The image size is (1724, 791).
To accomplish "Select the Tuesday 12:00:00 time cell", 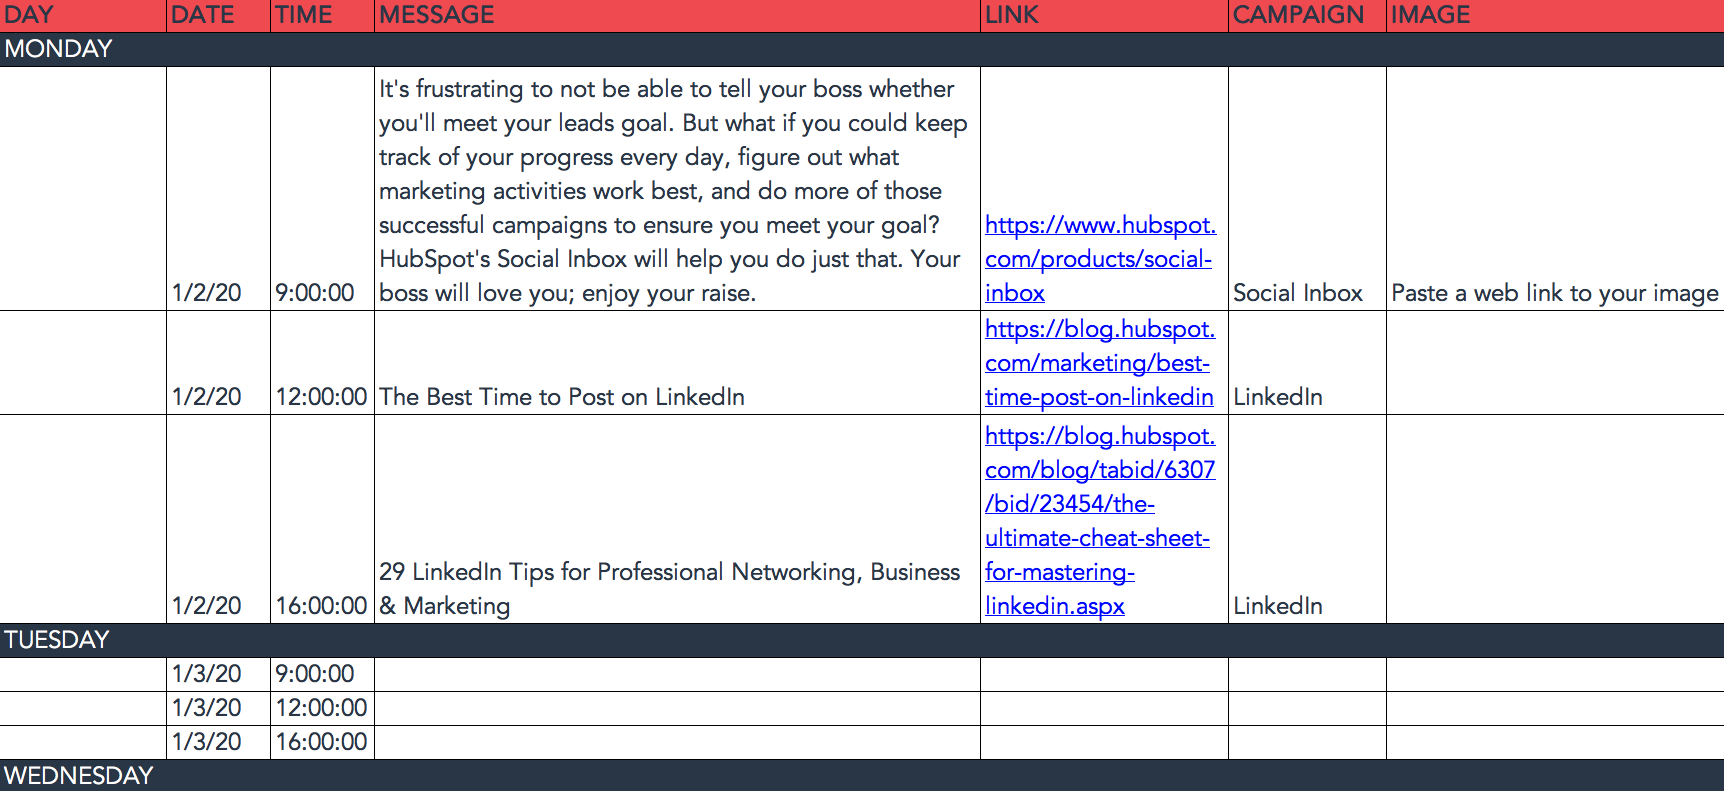I will point(322,708).
